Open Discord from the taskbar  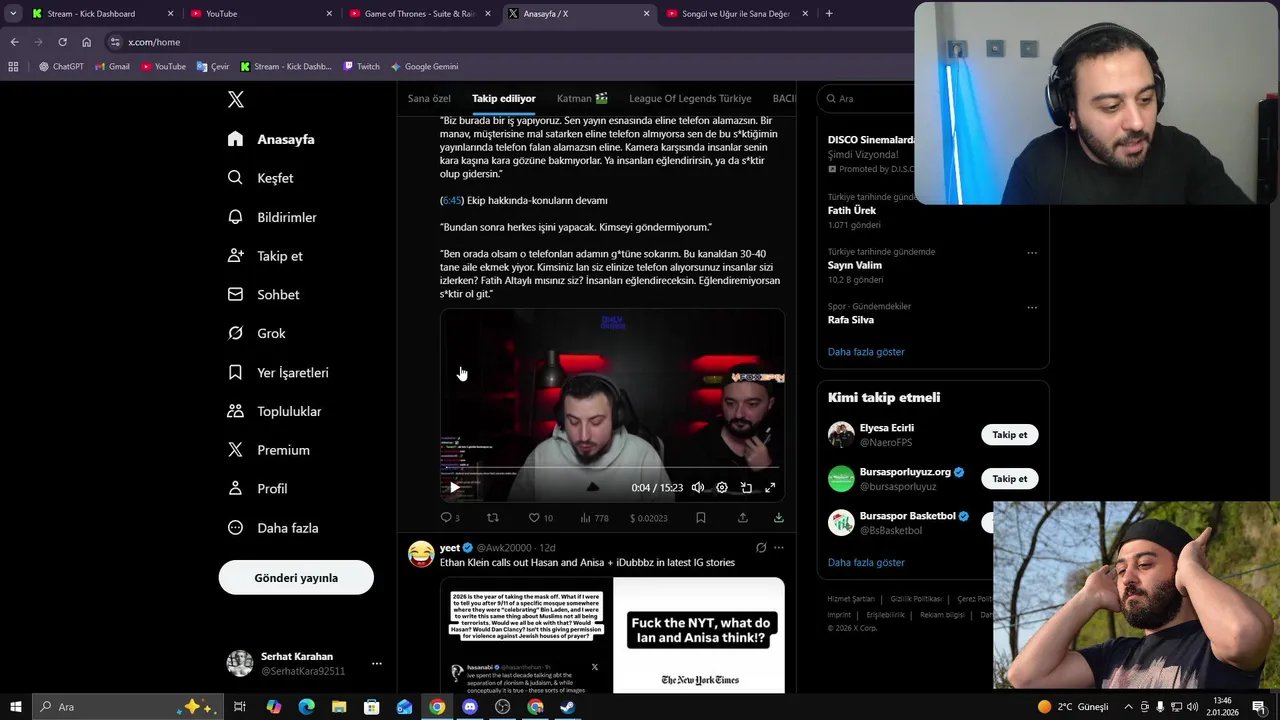click(x=470, y=707)
